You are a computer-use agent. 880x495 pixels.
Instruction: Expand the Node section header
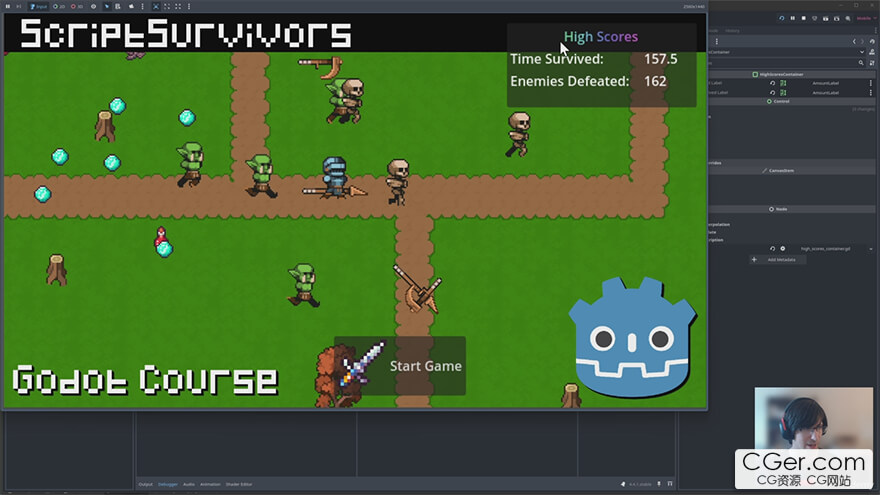(791, 209)
